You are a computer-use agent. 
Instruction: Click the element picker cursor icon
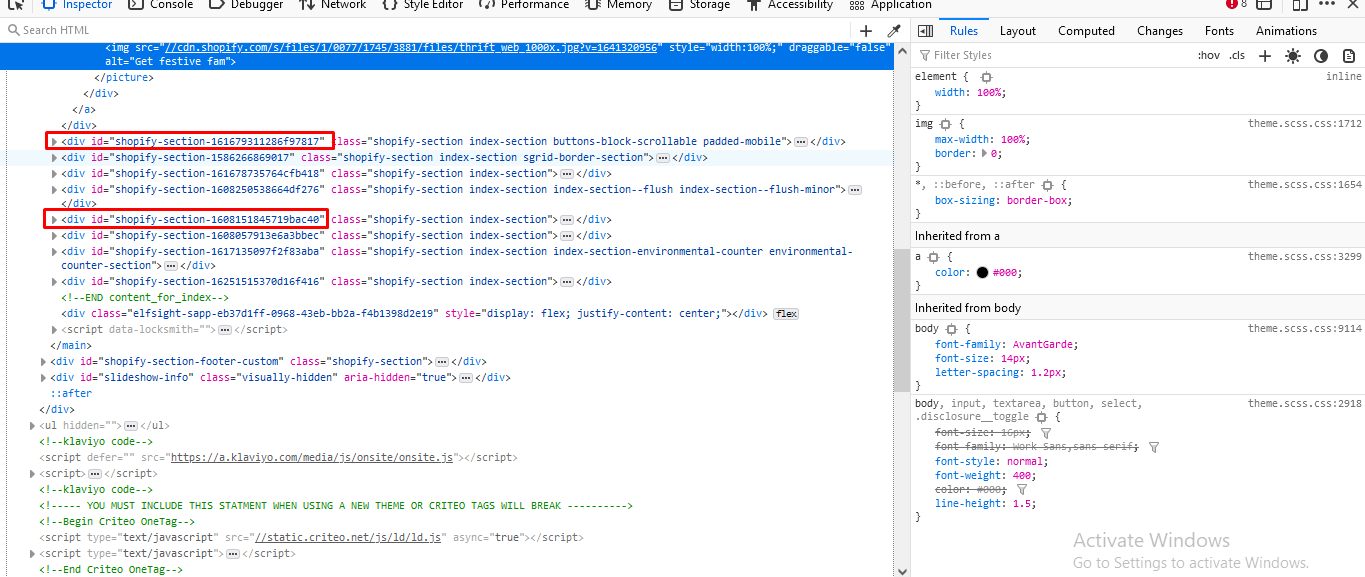click(16, 5)
